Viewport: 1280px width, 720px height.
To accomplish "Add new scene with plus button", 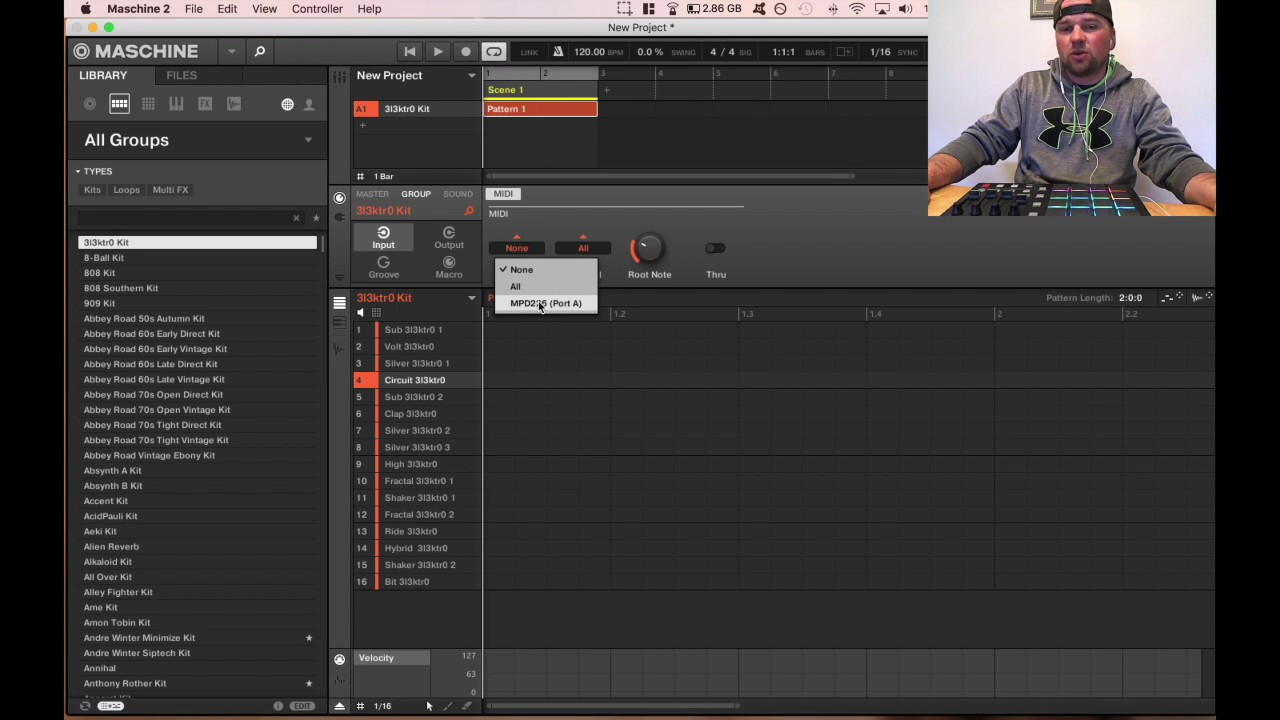I will pyautogui.click(x=606, y=90).
